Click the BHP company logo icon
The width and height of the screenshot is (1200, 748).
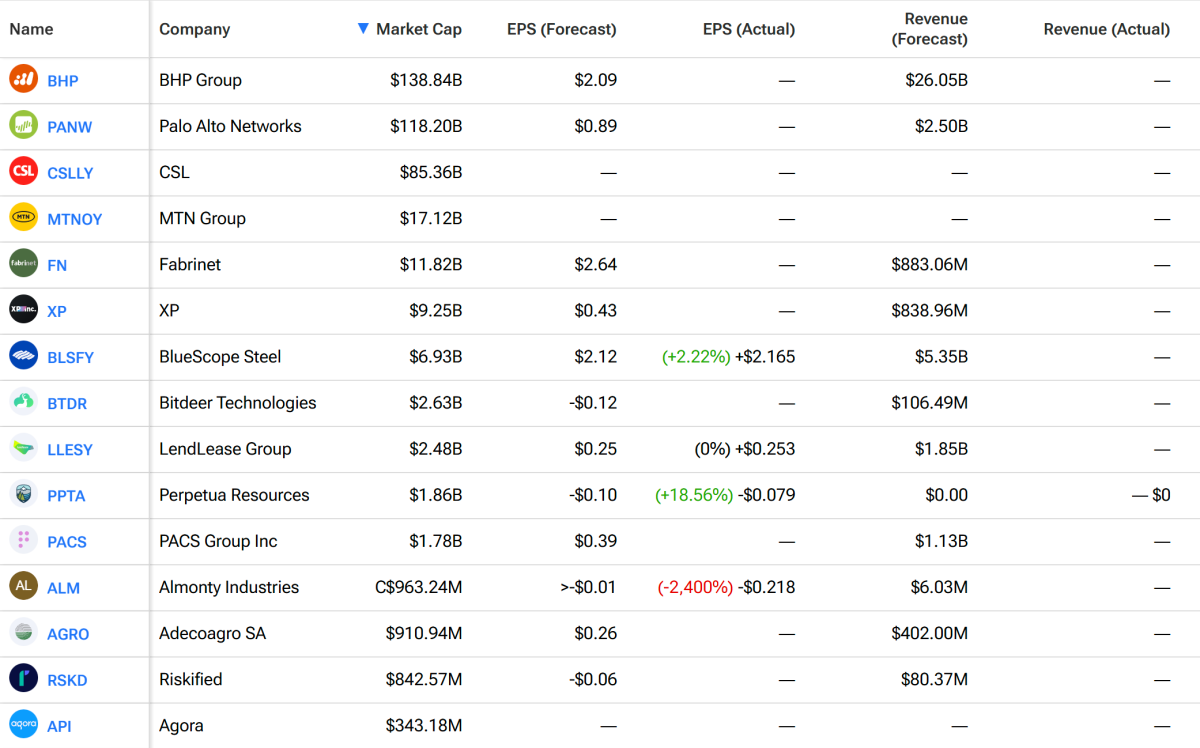[x=23, y=79]
